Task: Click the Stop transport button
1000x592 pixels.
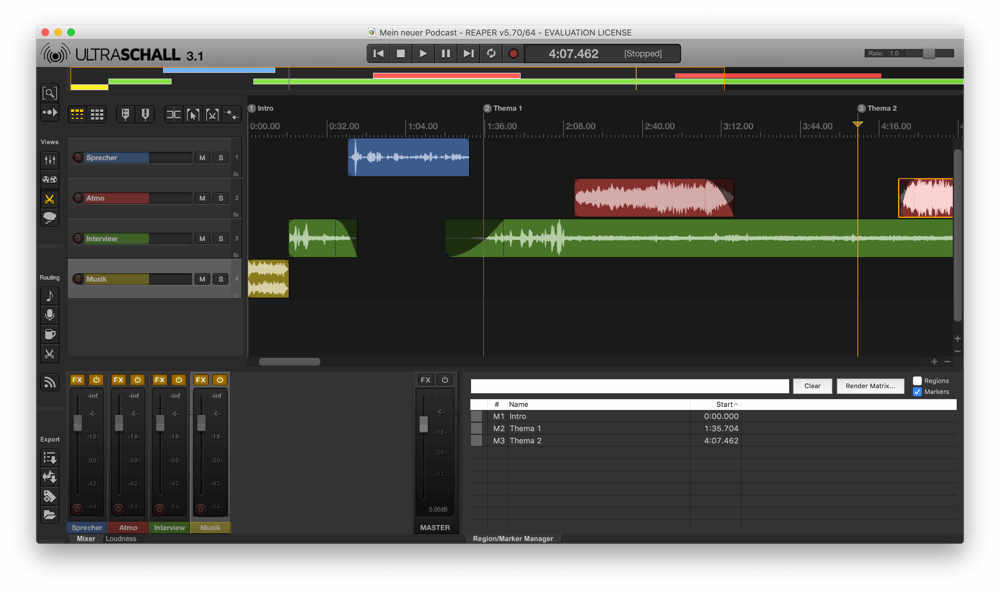Action: pos(401,54)
